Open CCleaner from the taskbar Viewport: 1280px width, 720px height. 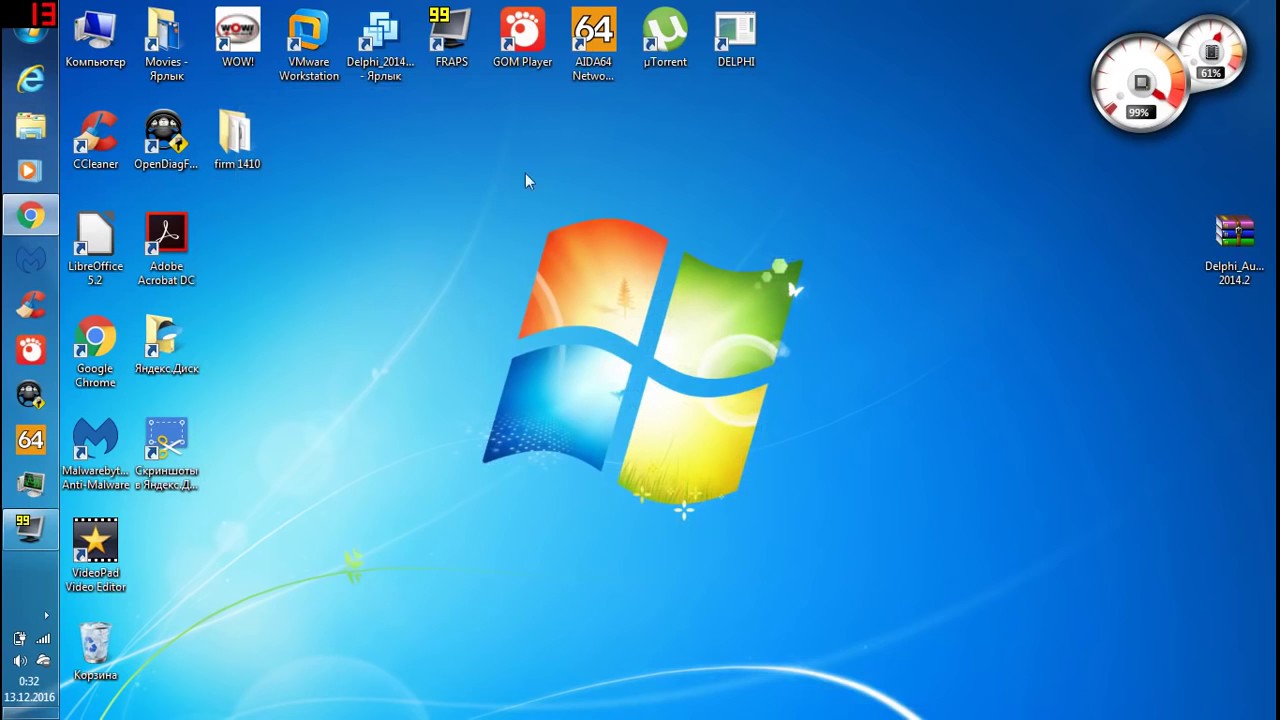[x=30, y=304]
